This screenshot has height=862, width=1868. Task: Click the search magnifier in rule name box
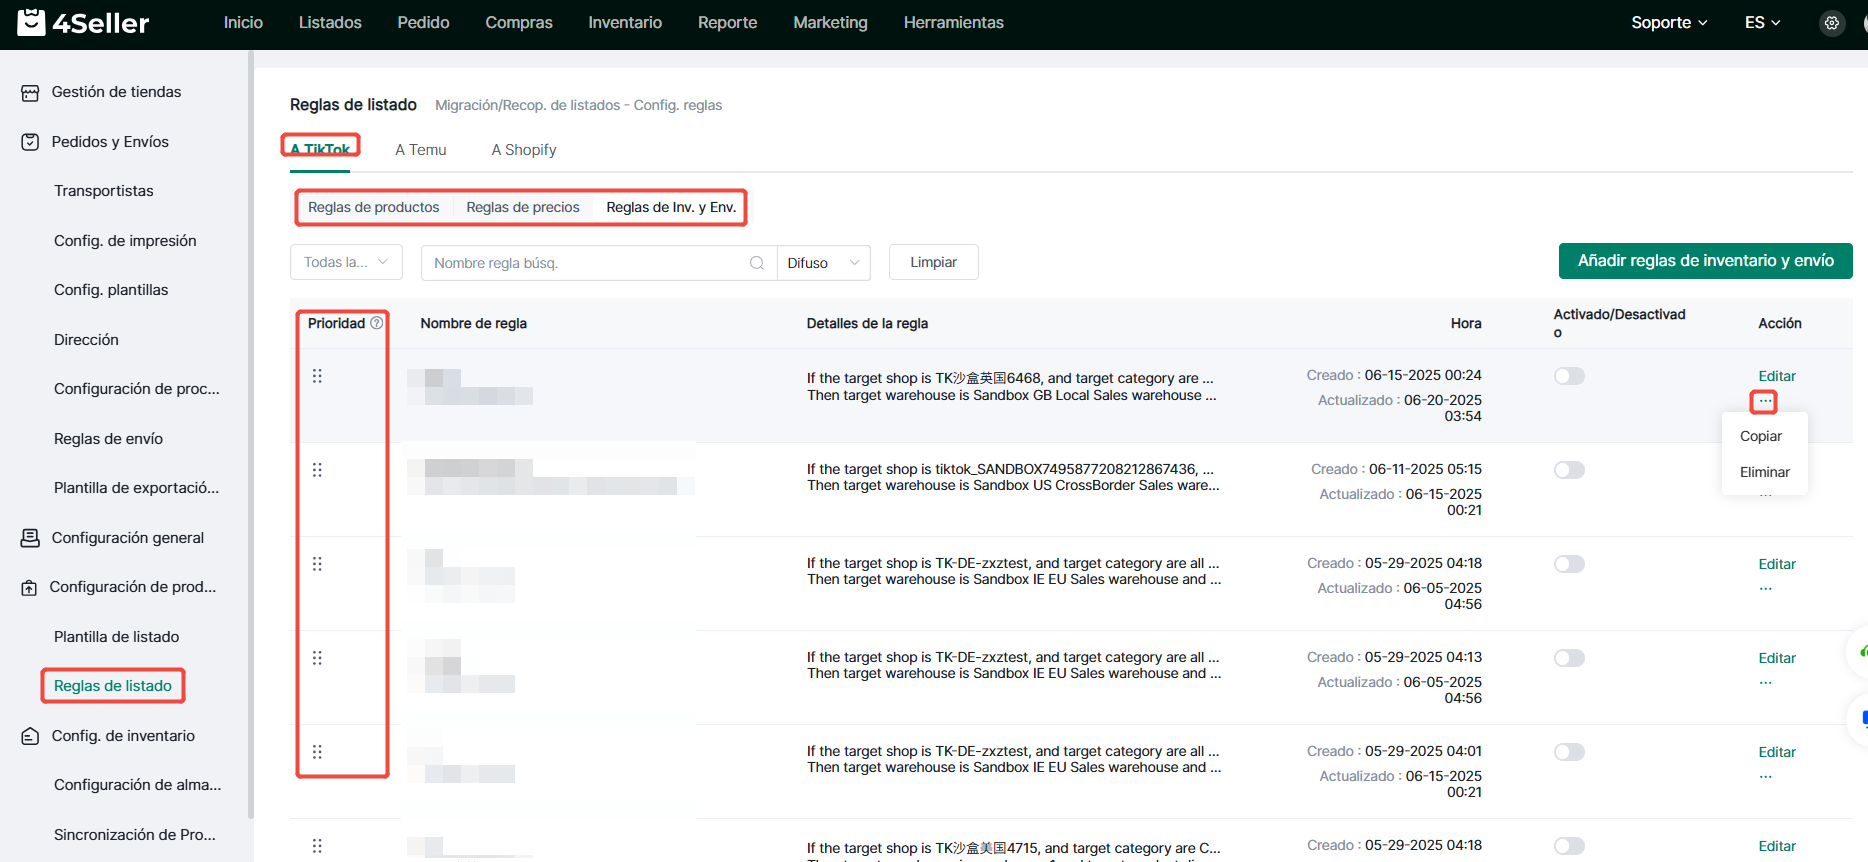point(757,263)
